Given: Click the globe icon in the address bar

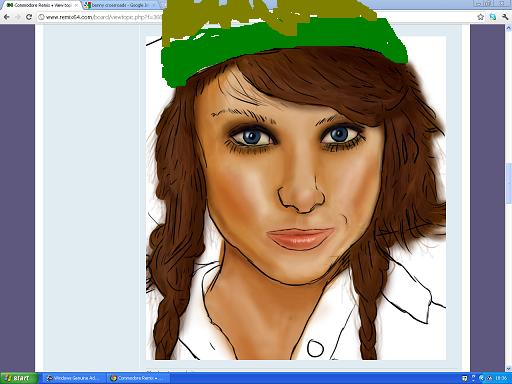Looking at the screenshot, I should tap(41, 17).
